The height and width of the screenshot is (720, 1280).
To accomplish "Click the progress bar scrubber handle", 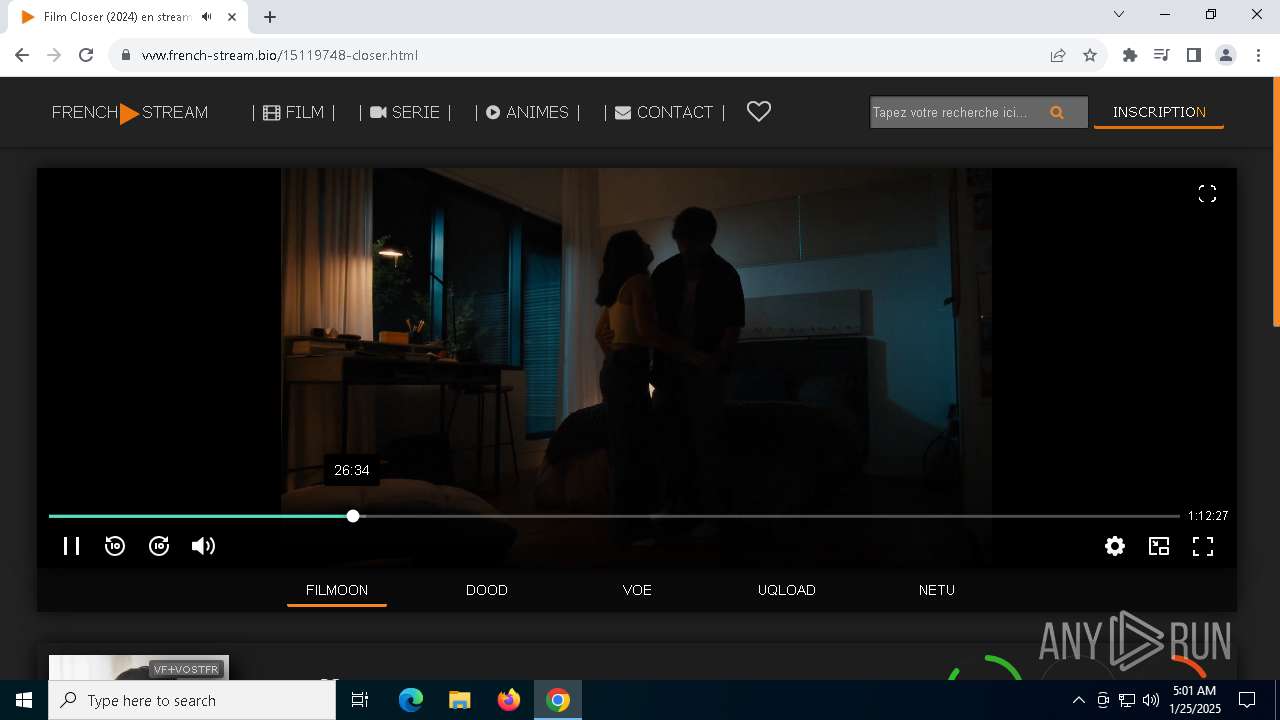I will (353, 516).
